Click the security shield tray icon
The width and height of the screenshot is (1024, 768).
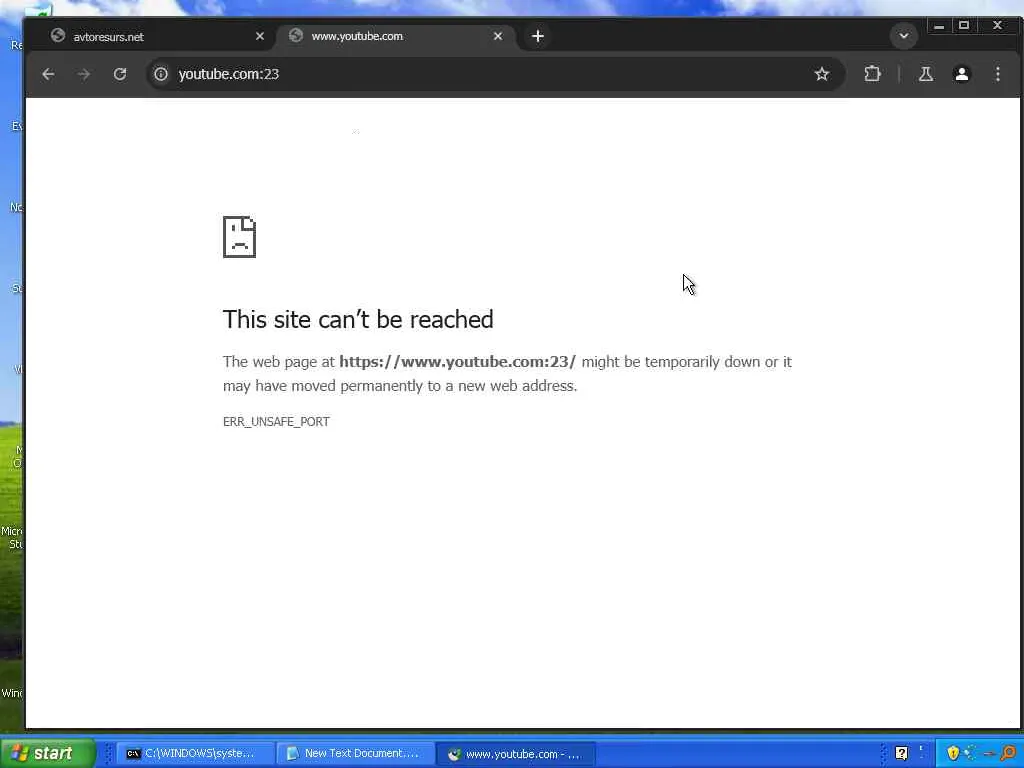pyautogui.click(x=953, y=754)
